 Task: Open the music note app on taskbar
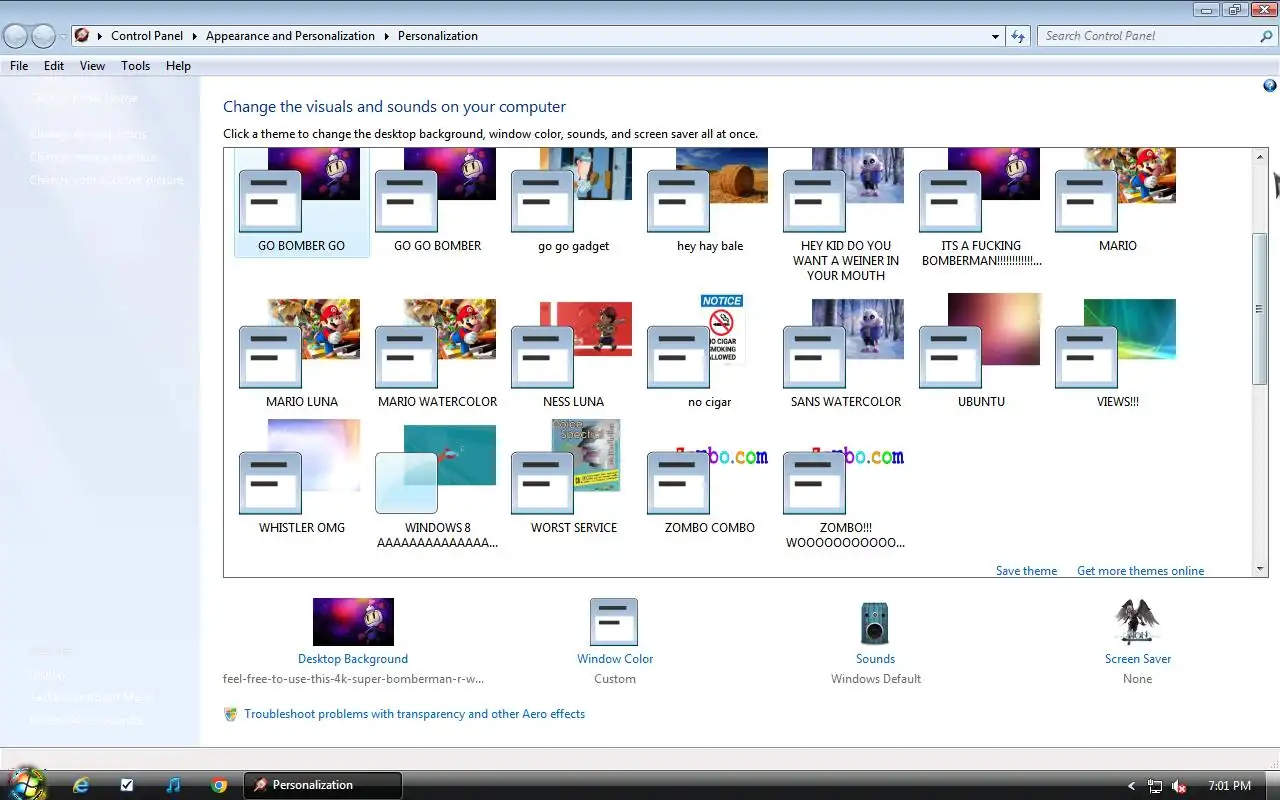pyautogui.click(x=173, y=786)
